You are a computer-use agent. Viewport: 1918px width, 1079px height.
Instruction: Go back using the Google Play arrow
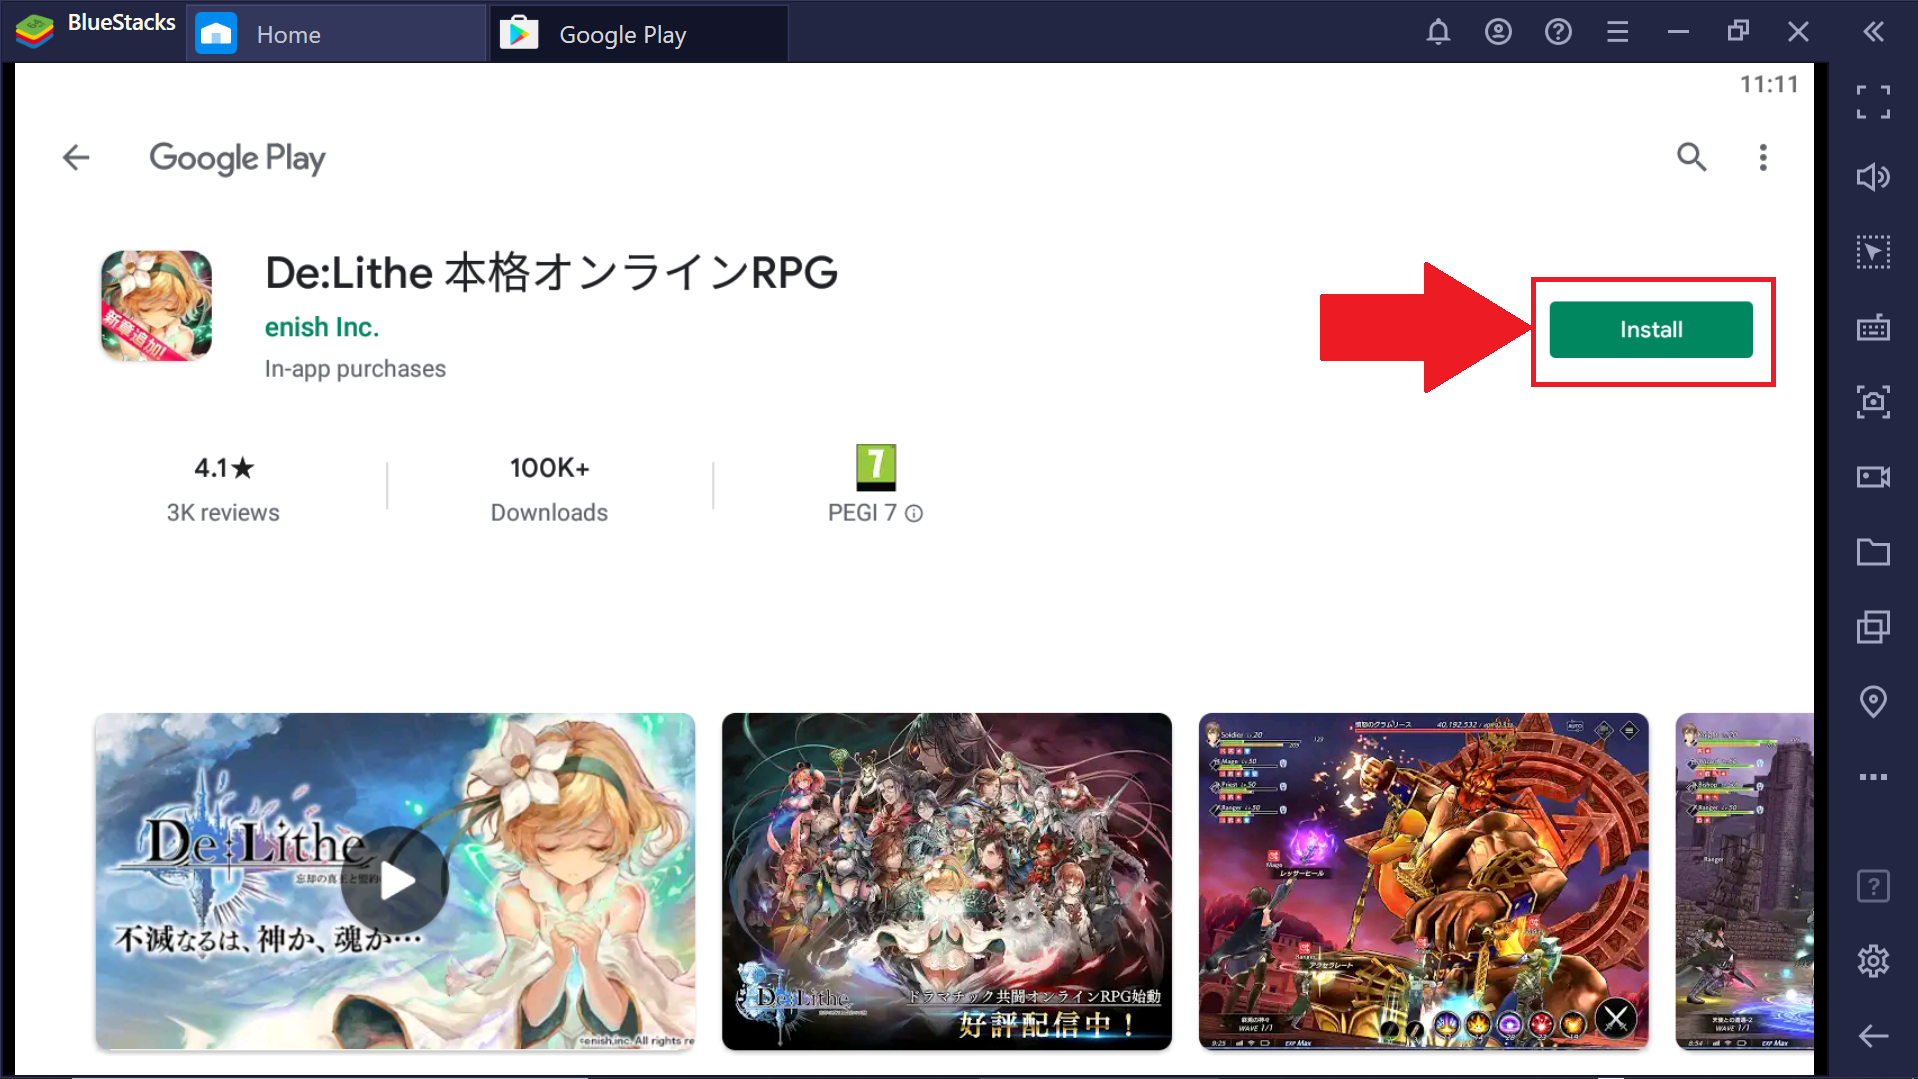pos(76,157)
